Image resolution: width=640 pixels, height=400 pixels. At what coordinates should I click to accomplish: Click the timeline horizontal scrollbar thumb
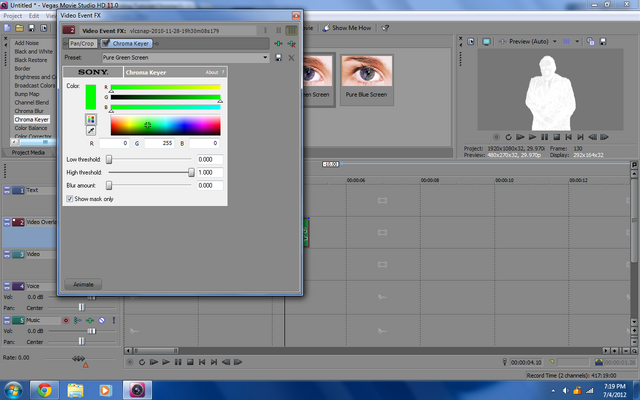click(x=156, y=351)
